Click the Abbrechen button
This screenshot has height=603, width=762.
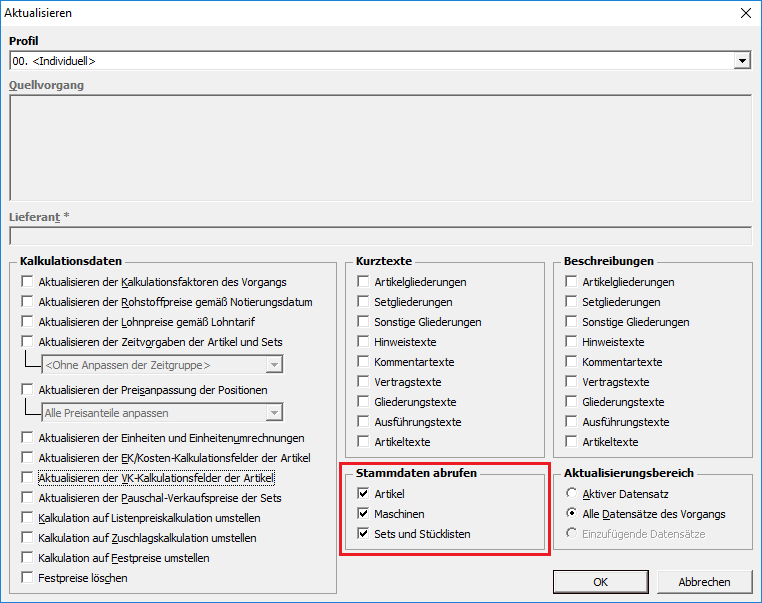pos(703,582)
